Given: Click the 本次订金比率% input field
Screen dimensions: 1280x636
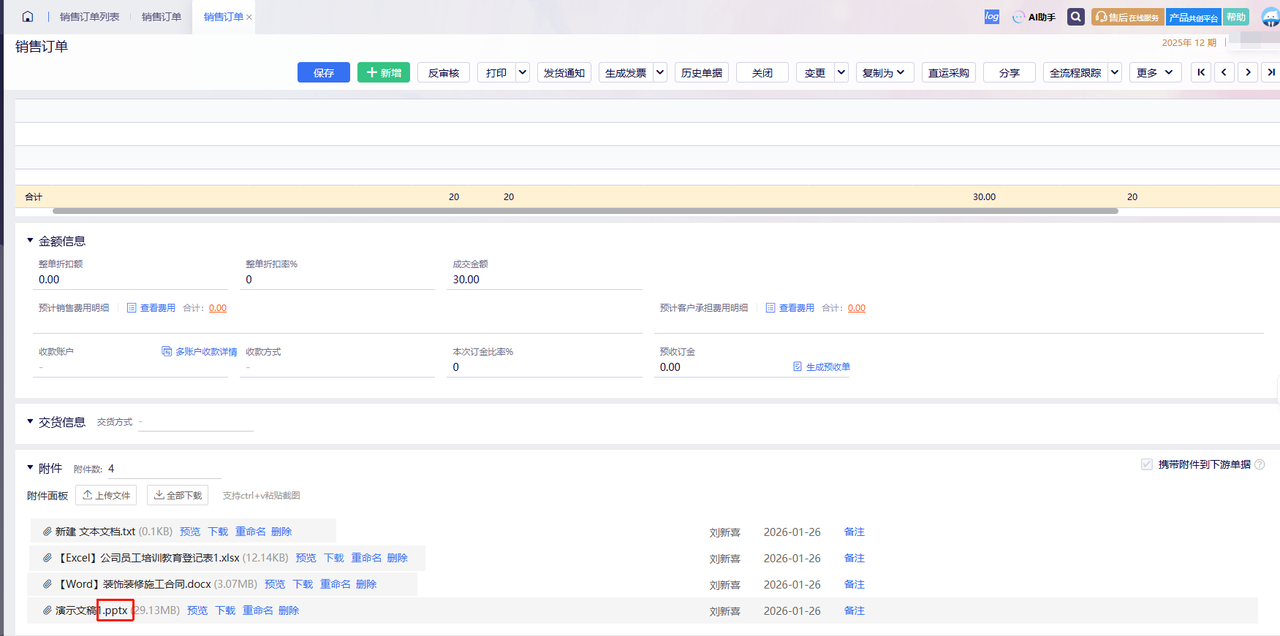Looking at the screenshot, I should point(545,367).
